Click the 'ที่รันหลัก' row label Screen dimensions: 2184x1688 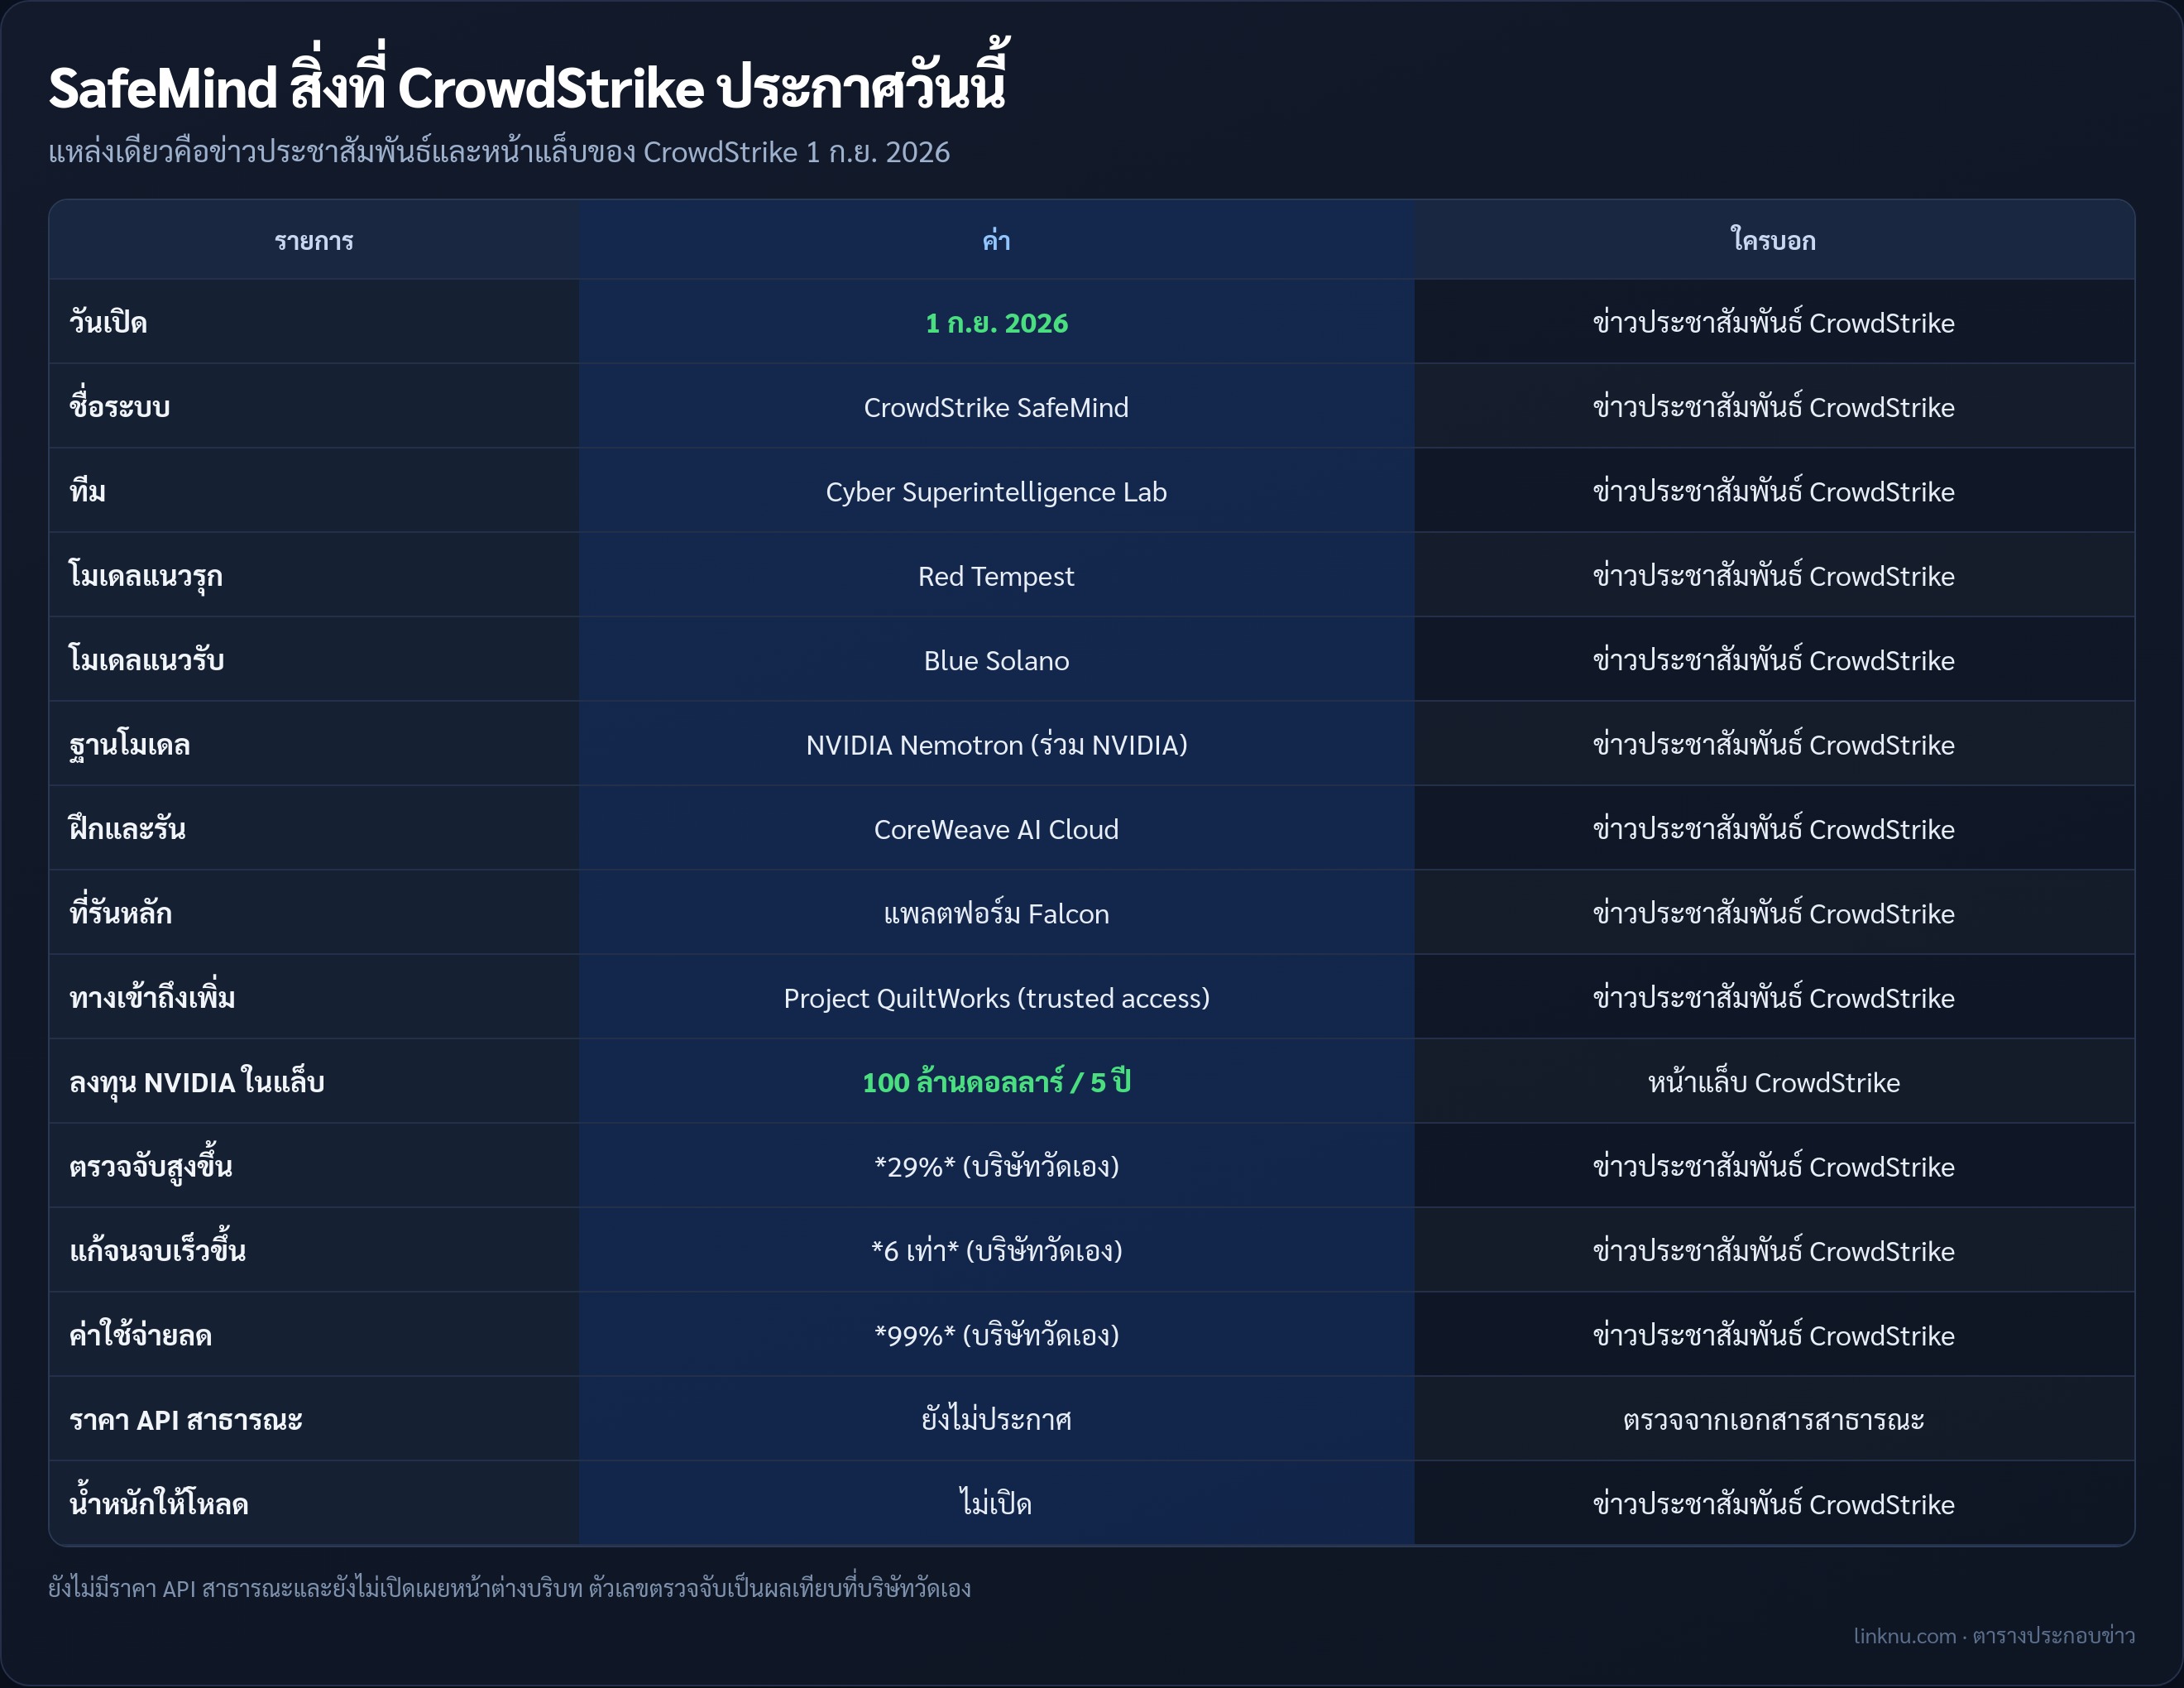pos(120,913)
